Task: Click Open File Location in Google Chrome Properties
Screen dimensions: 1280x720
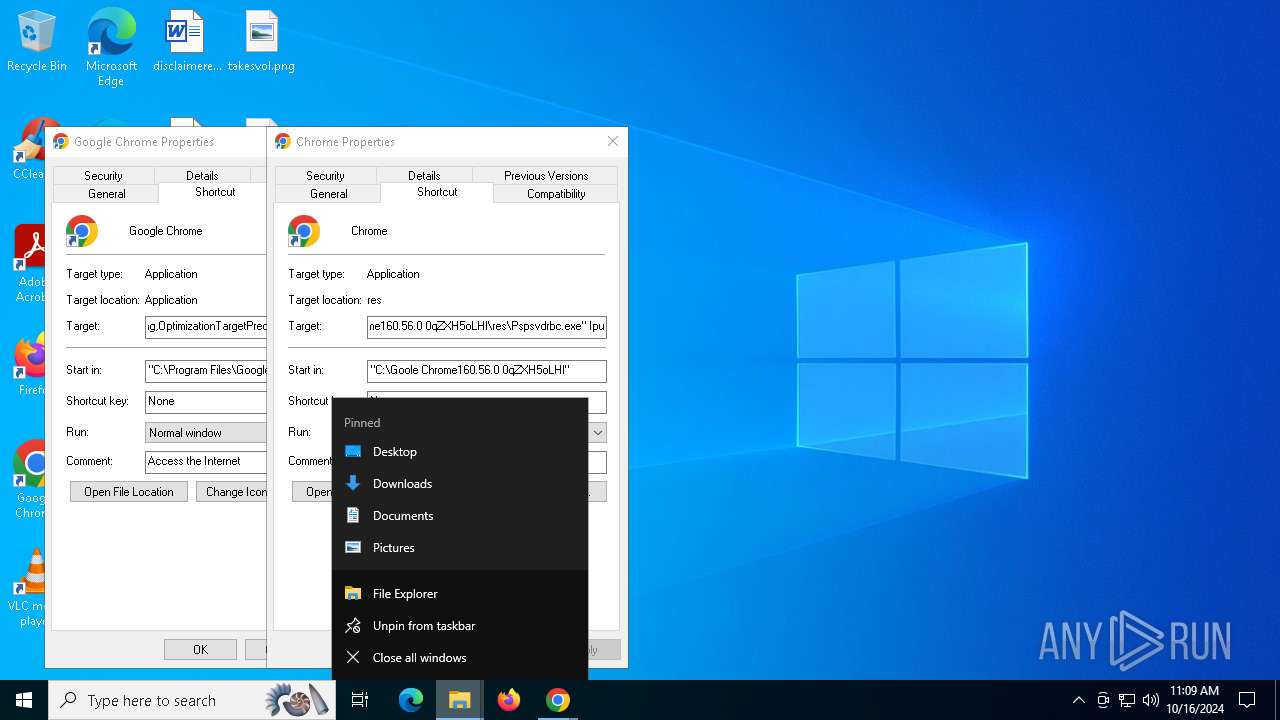Action: coord(129,492)
